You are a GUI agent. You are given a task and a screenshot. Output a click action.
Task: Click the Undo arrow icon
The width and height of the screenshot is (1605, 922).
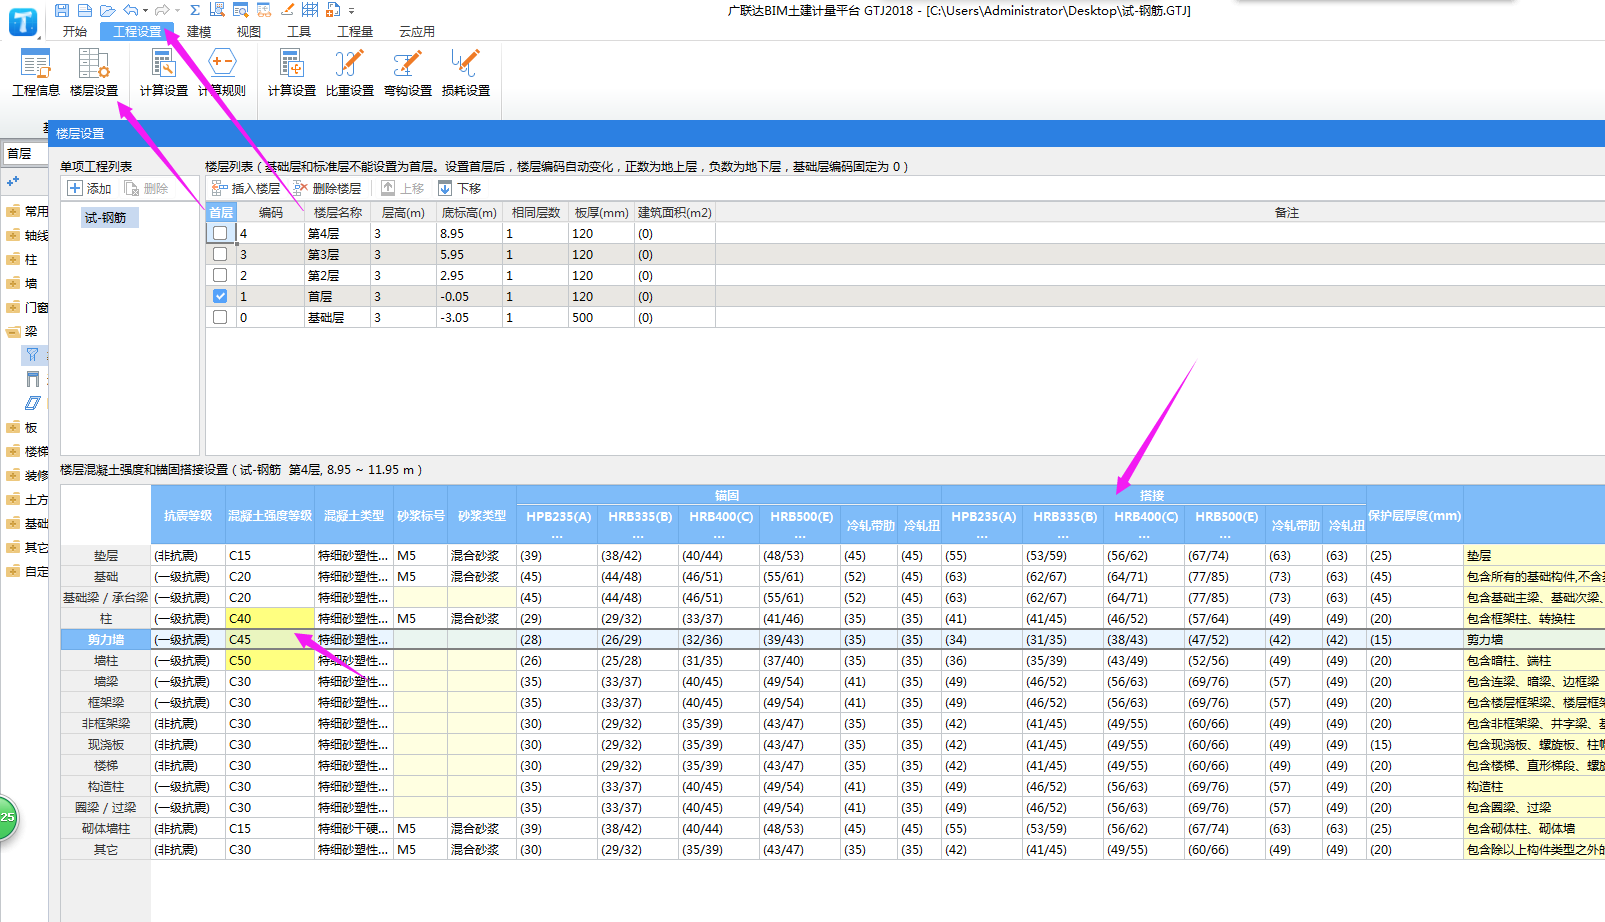[x=130, y=10]
